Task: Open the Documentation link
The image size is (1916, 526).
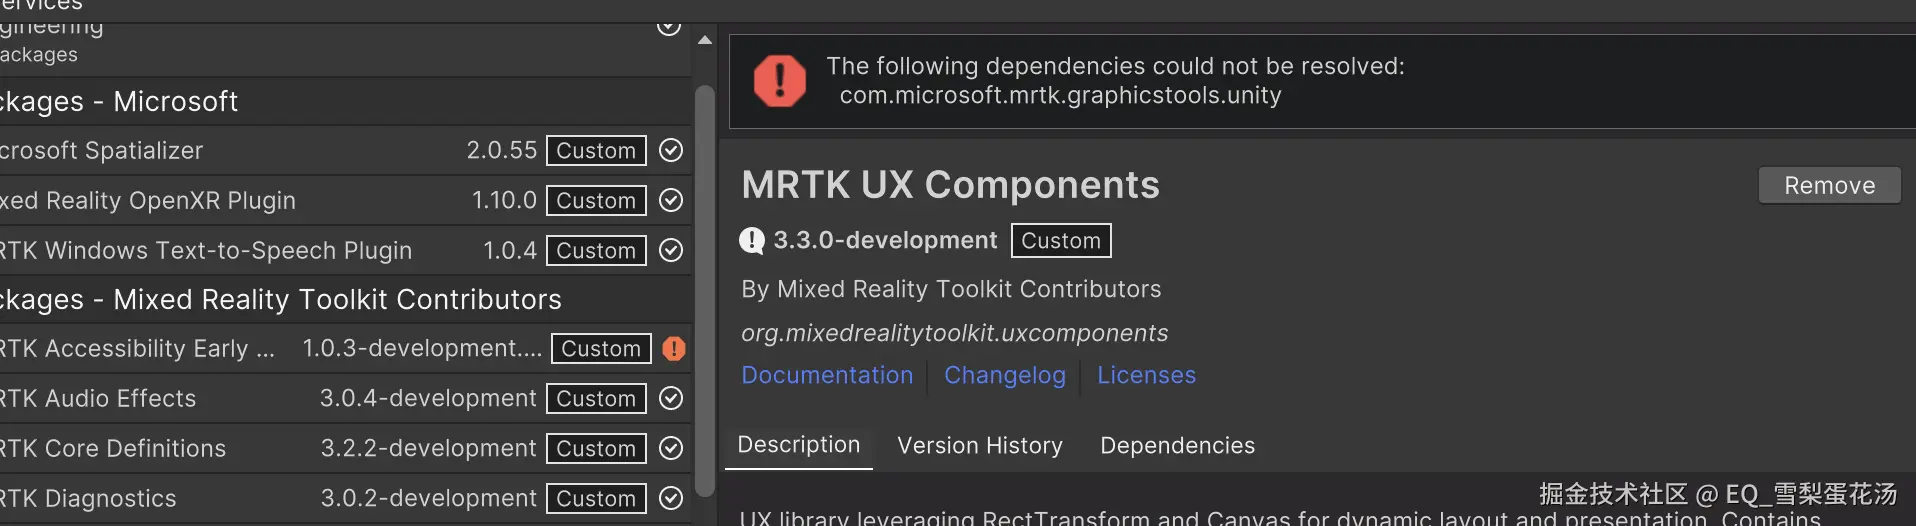Action: coord(827,375)
